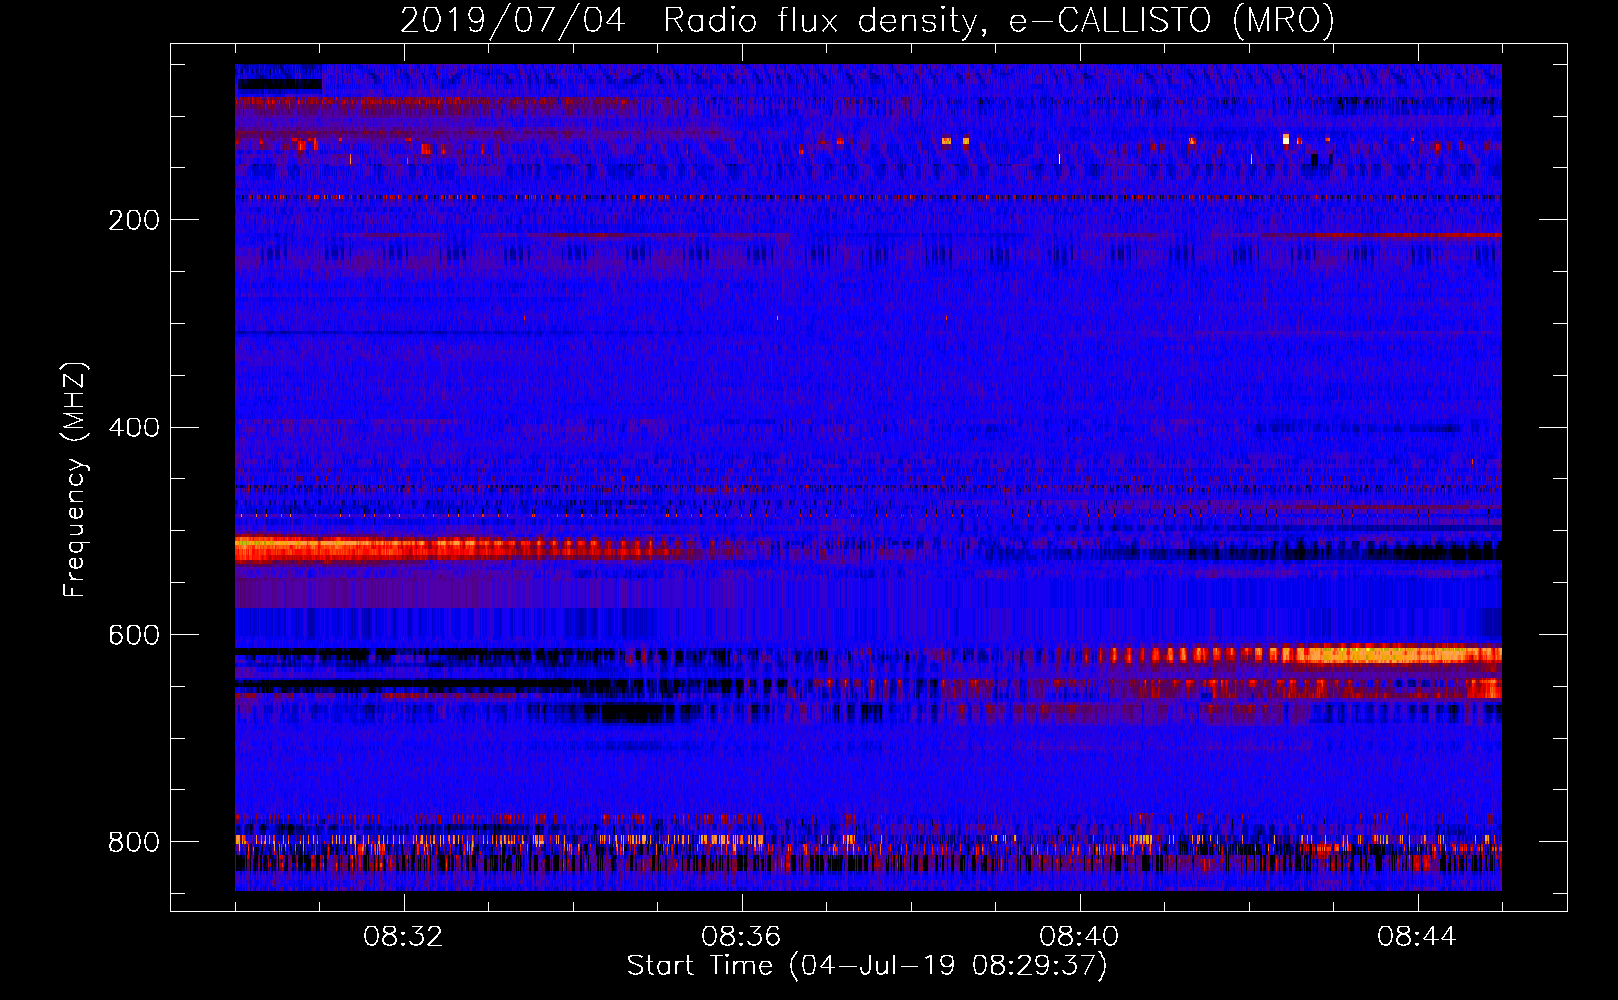Click the 08:36 time tick label
This screenshot has height=1000, width=1618.
coord(741,937)
